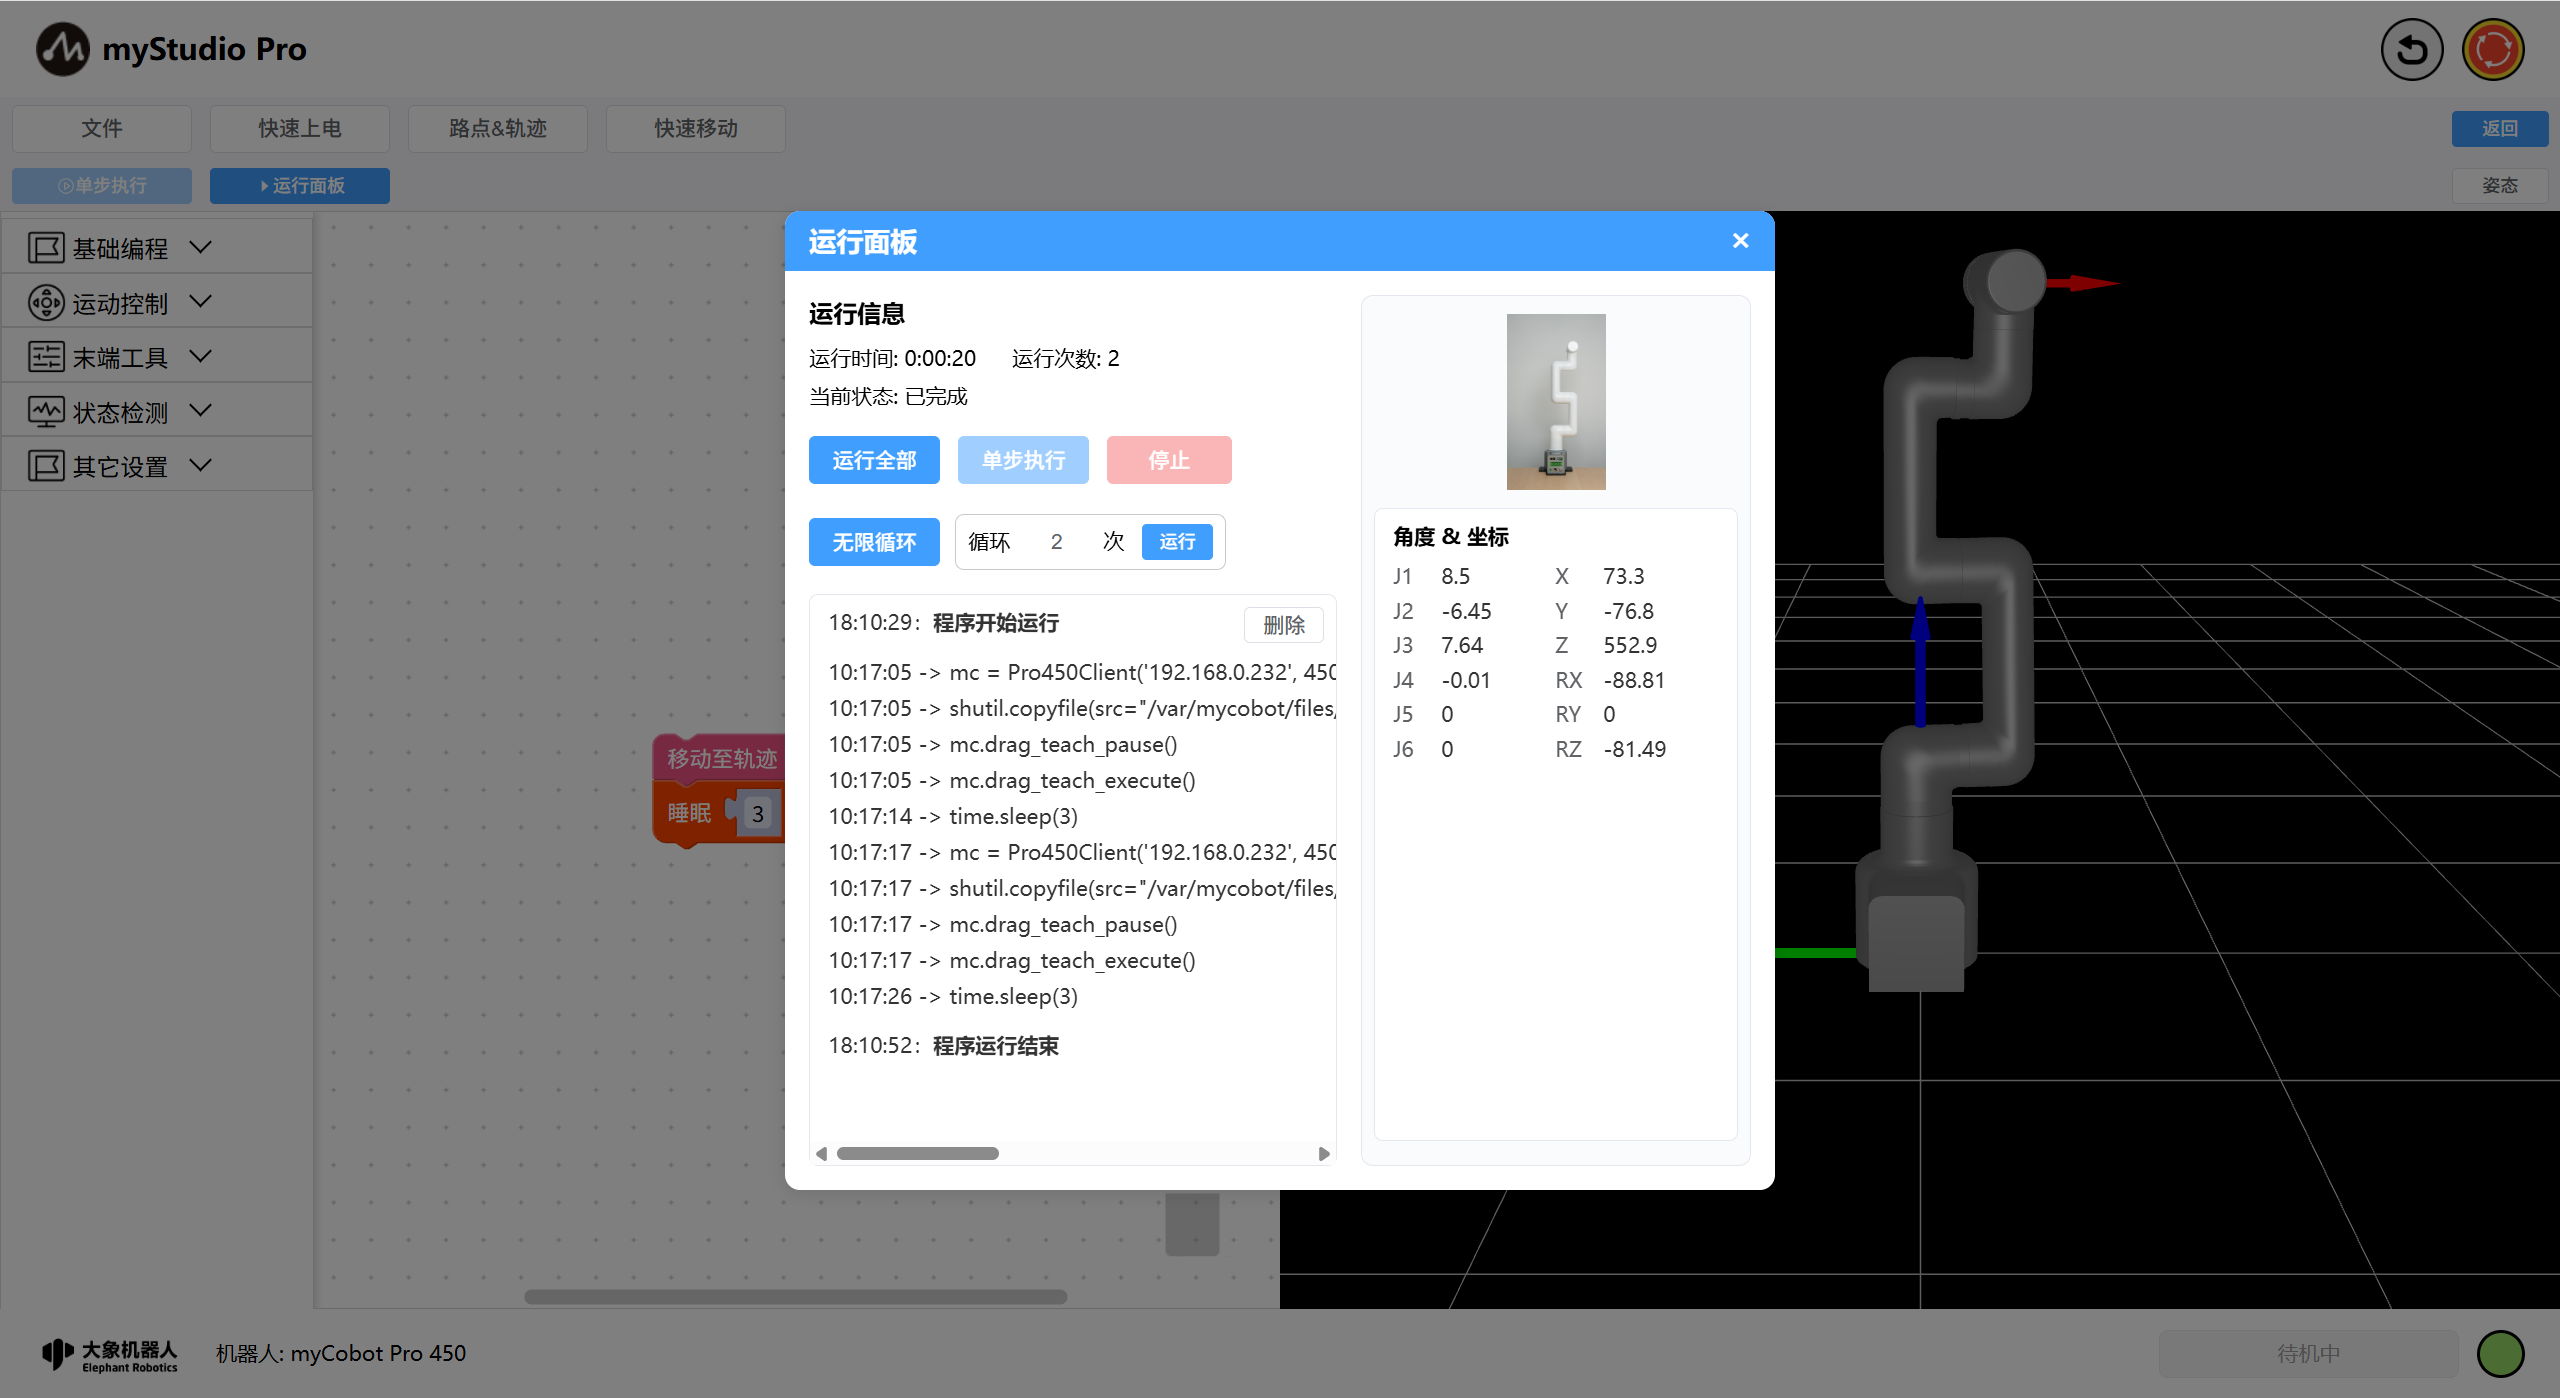This screenshot has height=1398, width=2560.
Task: Expand the 基础编程 chevron
Action: click(200, 247)
